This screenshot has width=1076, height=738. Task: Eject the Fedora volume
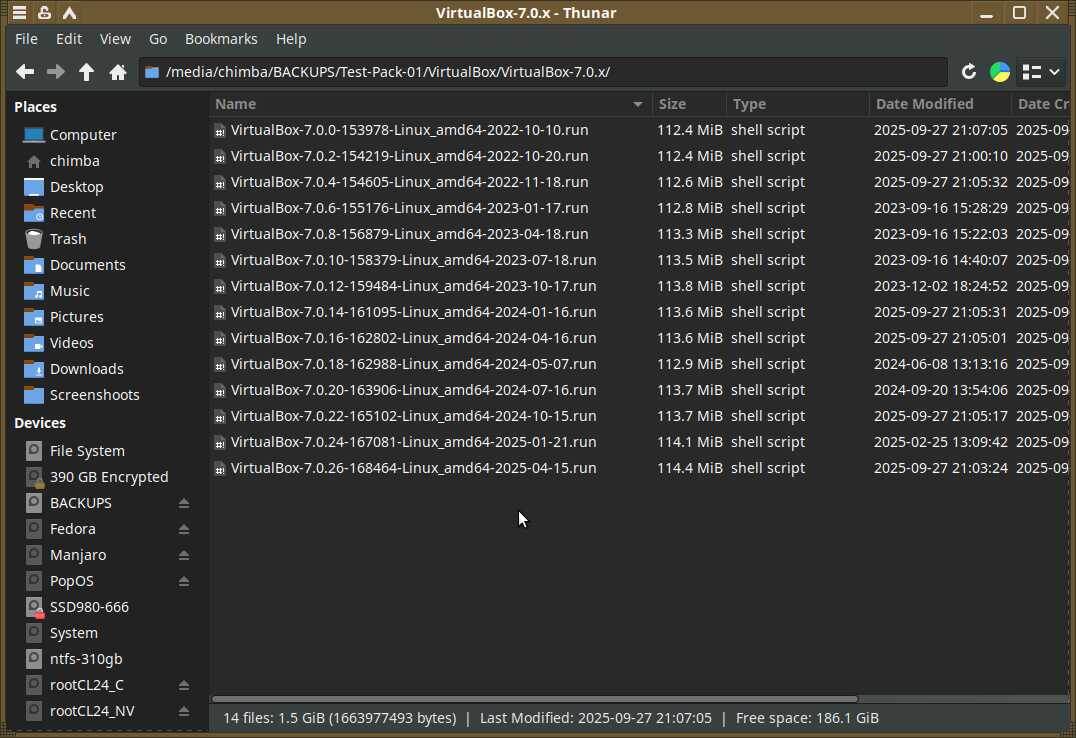tap(184, 529)
